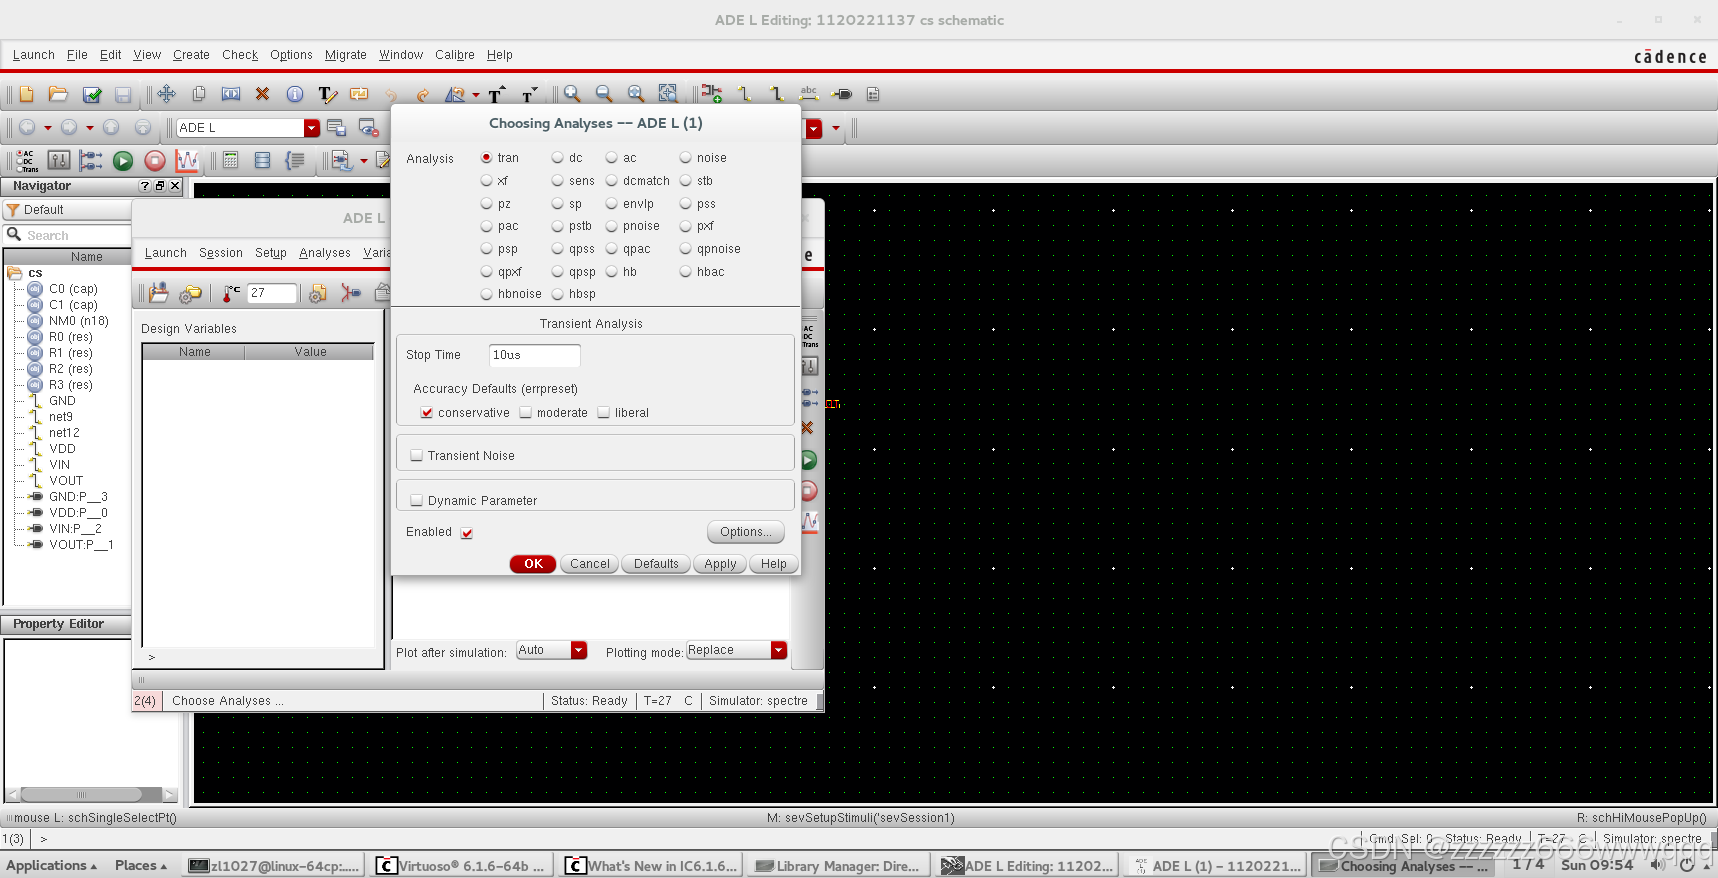Click the Create Pin icon
Screen dimensions: 1718x878
coord(842,94)
